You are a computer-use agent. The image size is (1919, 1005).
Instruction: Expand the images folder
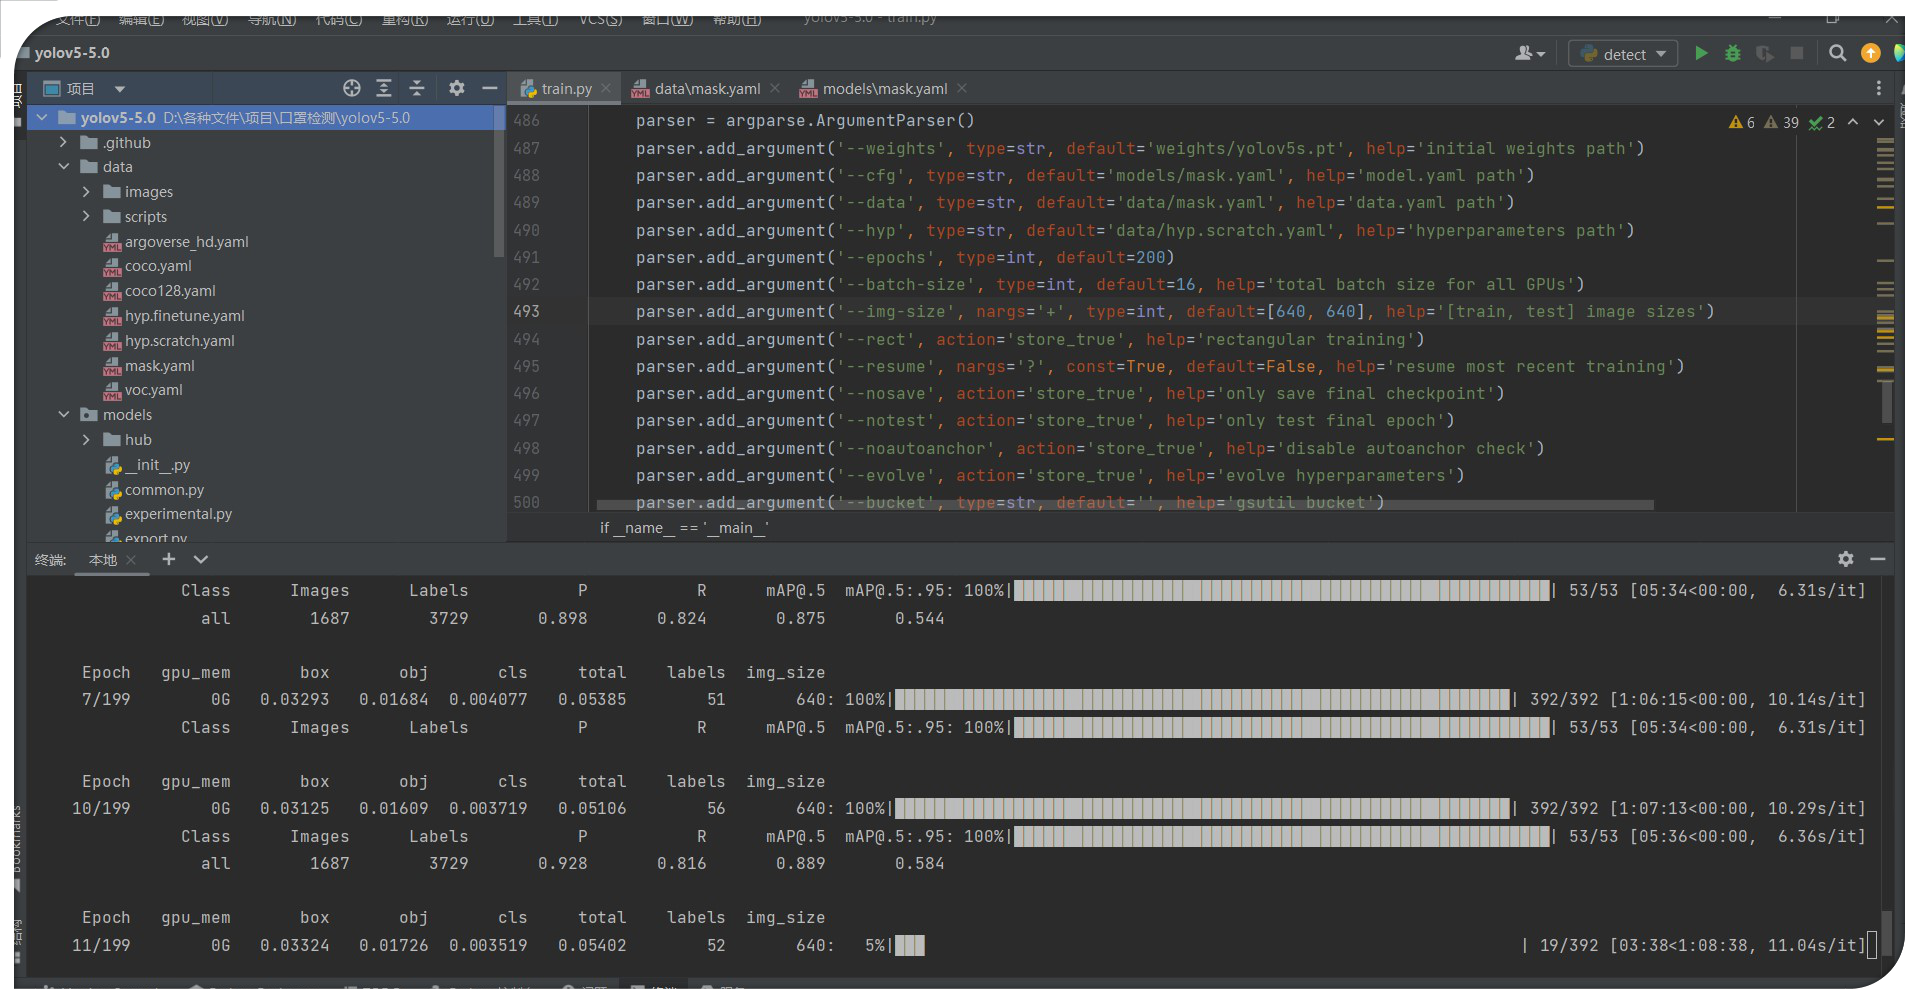86,192
